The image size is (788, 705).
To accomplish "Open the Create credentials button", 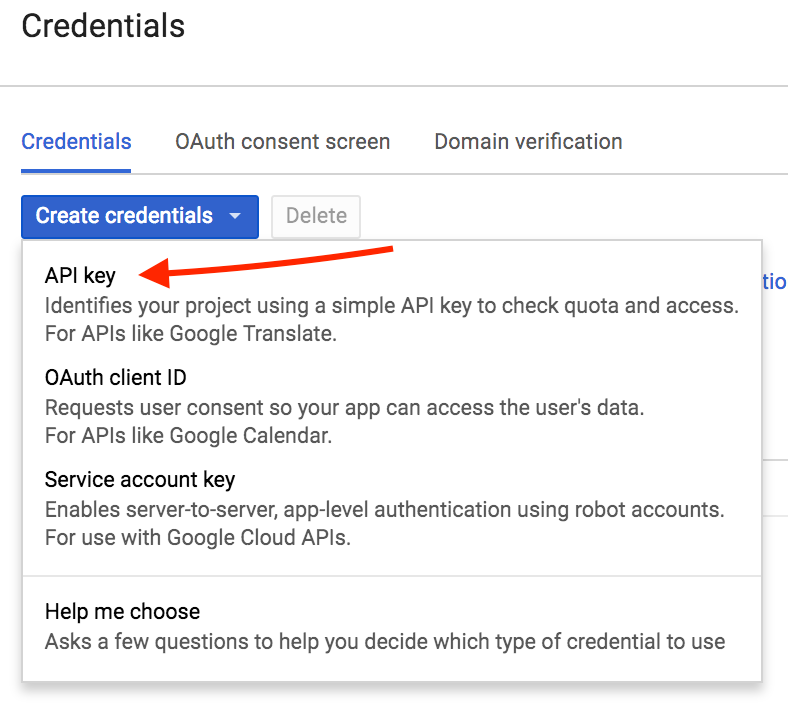I will coord(140,217).
